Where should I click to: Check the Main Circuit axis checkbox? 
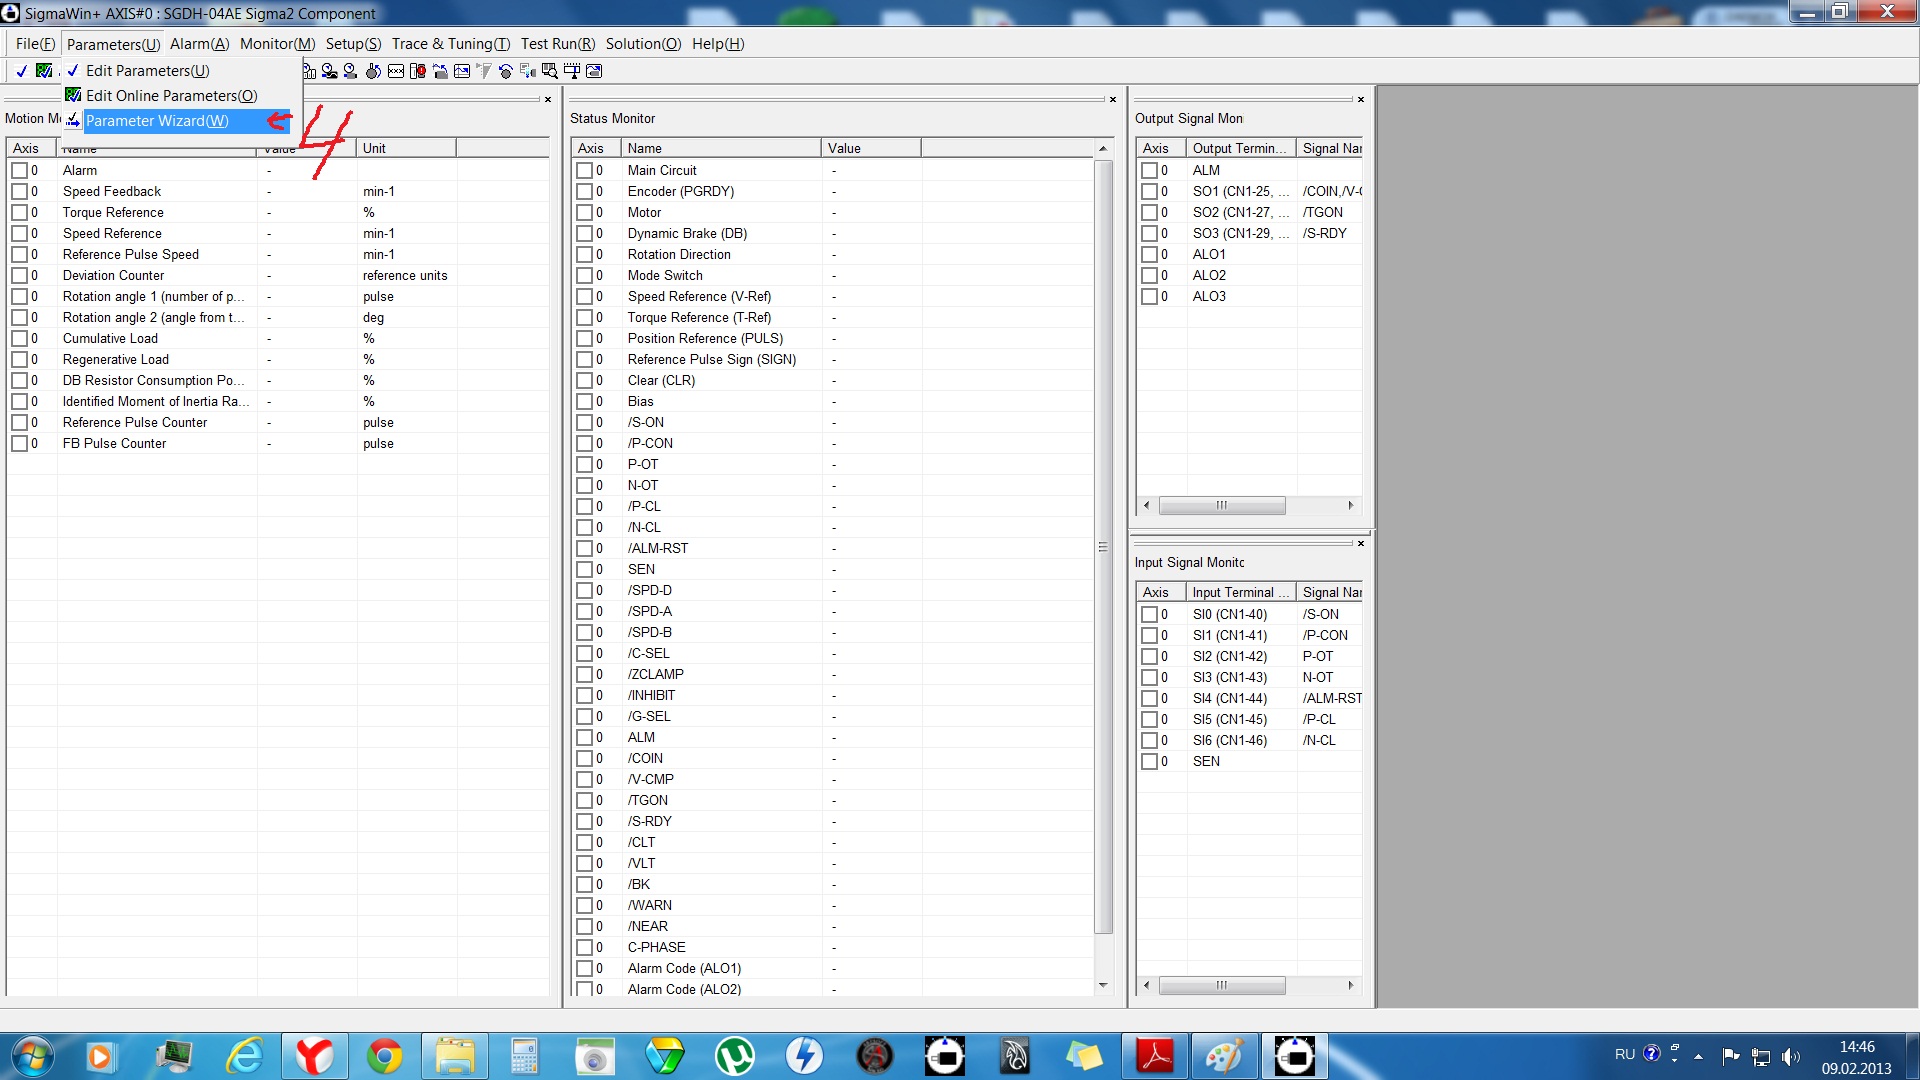pyautogui.click(x=584, y=171)
